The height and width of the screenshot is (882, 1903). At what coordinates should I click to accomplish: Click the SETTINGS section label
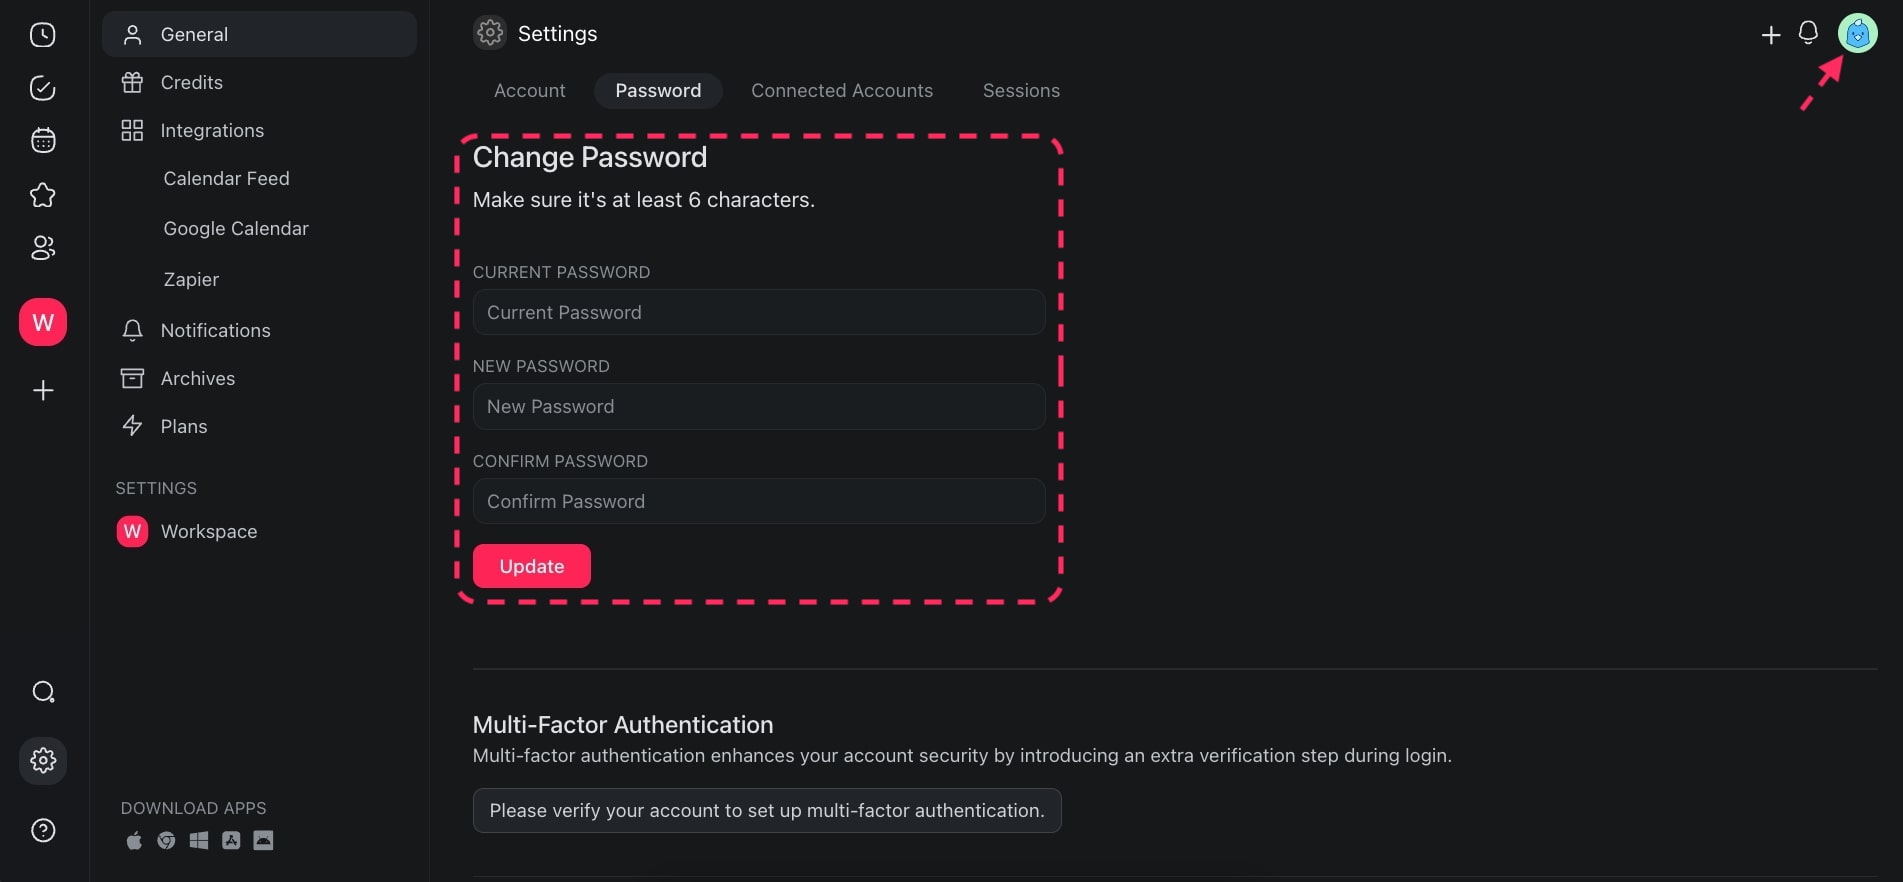pyautogui.click(x=156, y=488)
